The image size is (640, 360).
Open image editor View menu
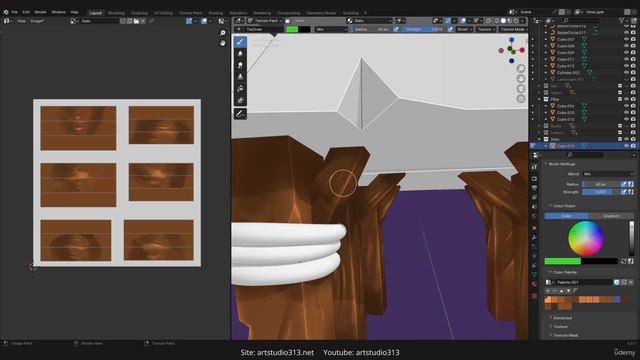pyautogui.click(x=21, y=21)
